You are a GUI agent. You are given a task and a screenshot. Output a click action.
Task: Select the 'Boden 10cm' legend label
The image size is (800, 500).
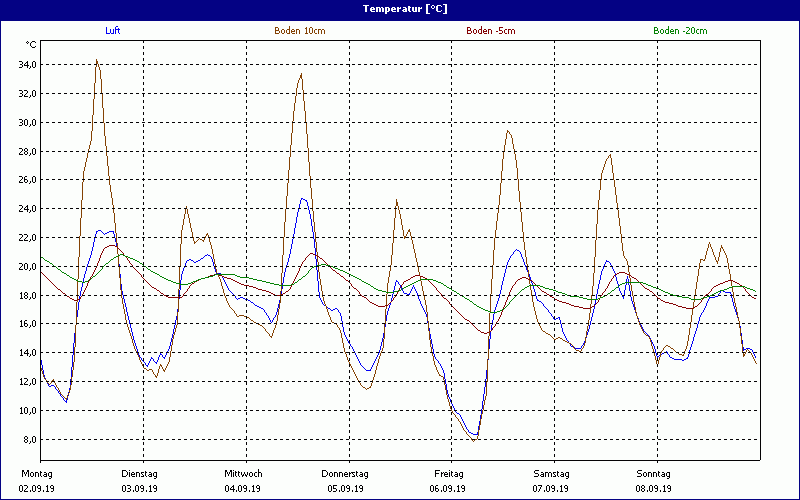click(x=300, y=31)
